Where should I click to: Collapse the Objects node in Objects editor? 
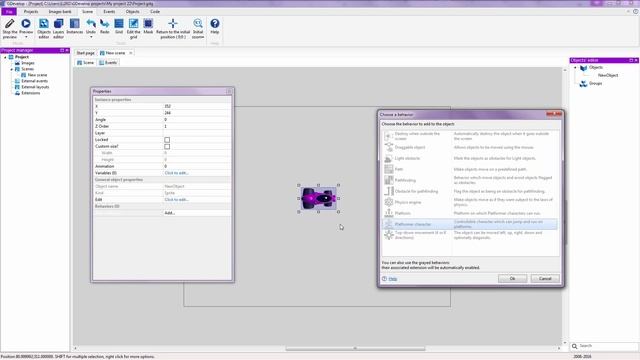coord(576,68)
